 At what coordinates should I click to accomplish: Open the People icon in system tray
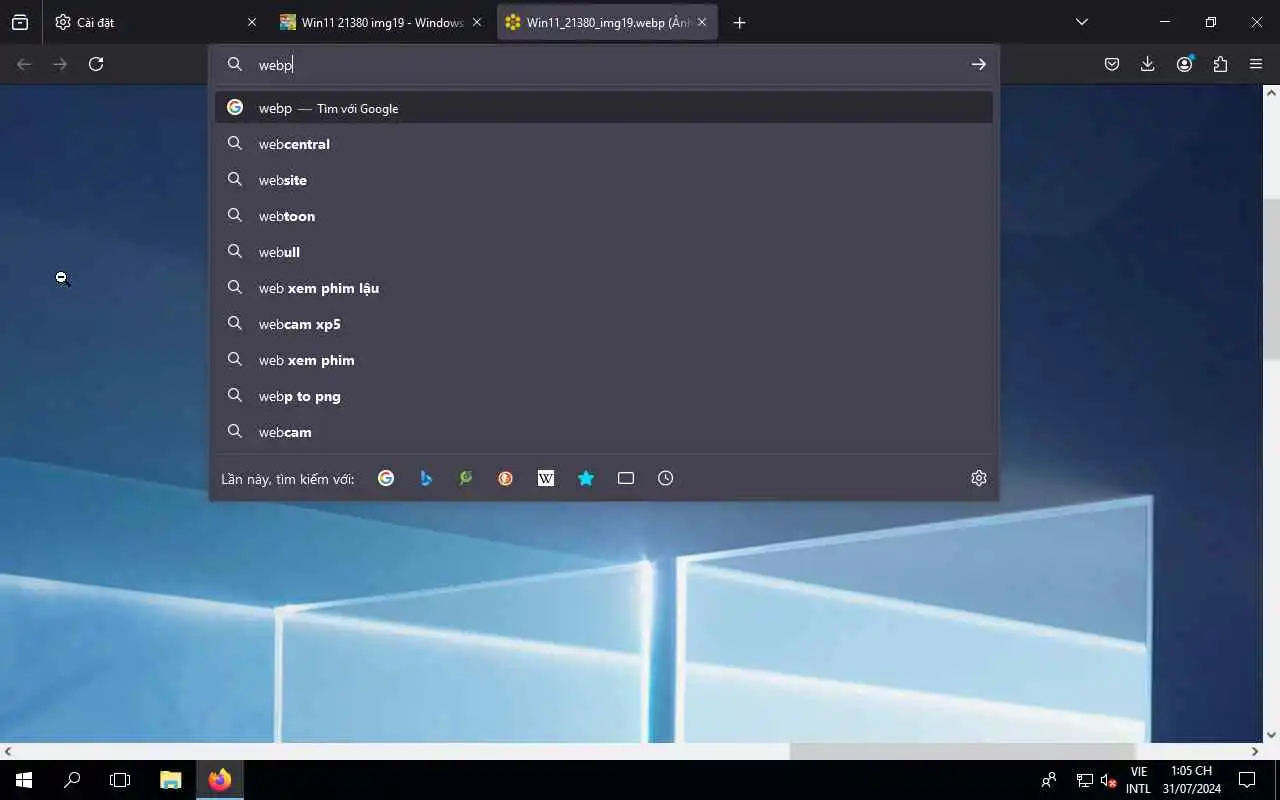pyautogui.click(x=1049, y=780)
